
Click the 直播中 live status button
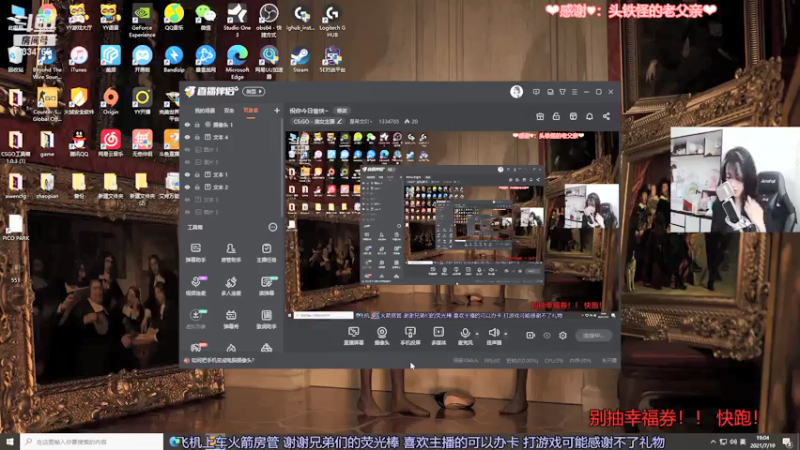click(x=593, y=335)
